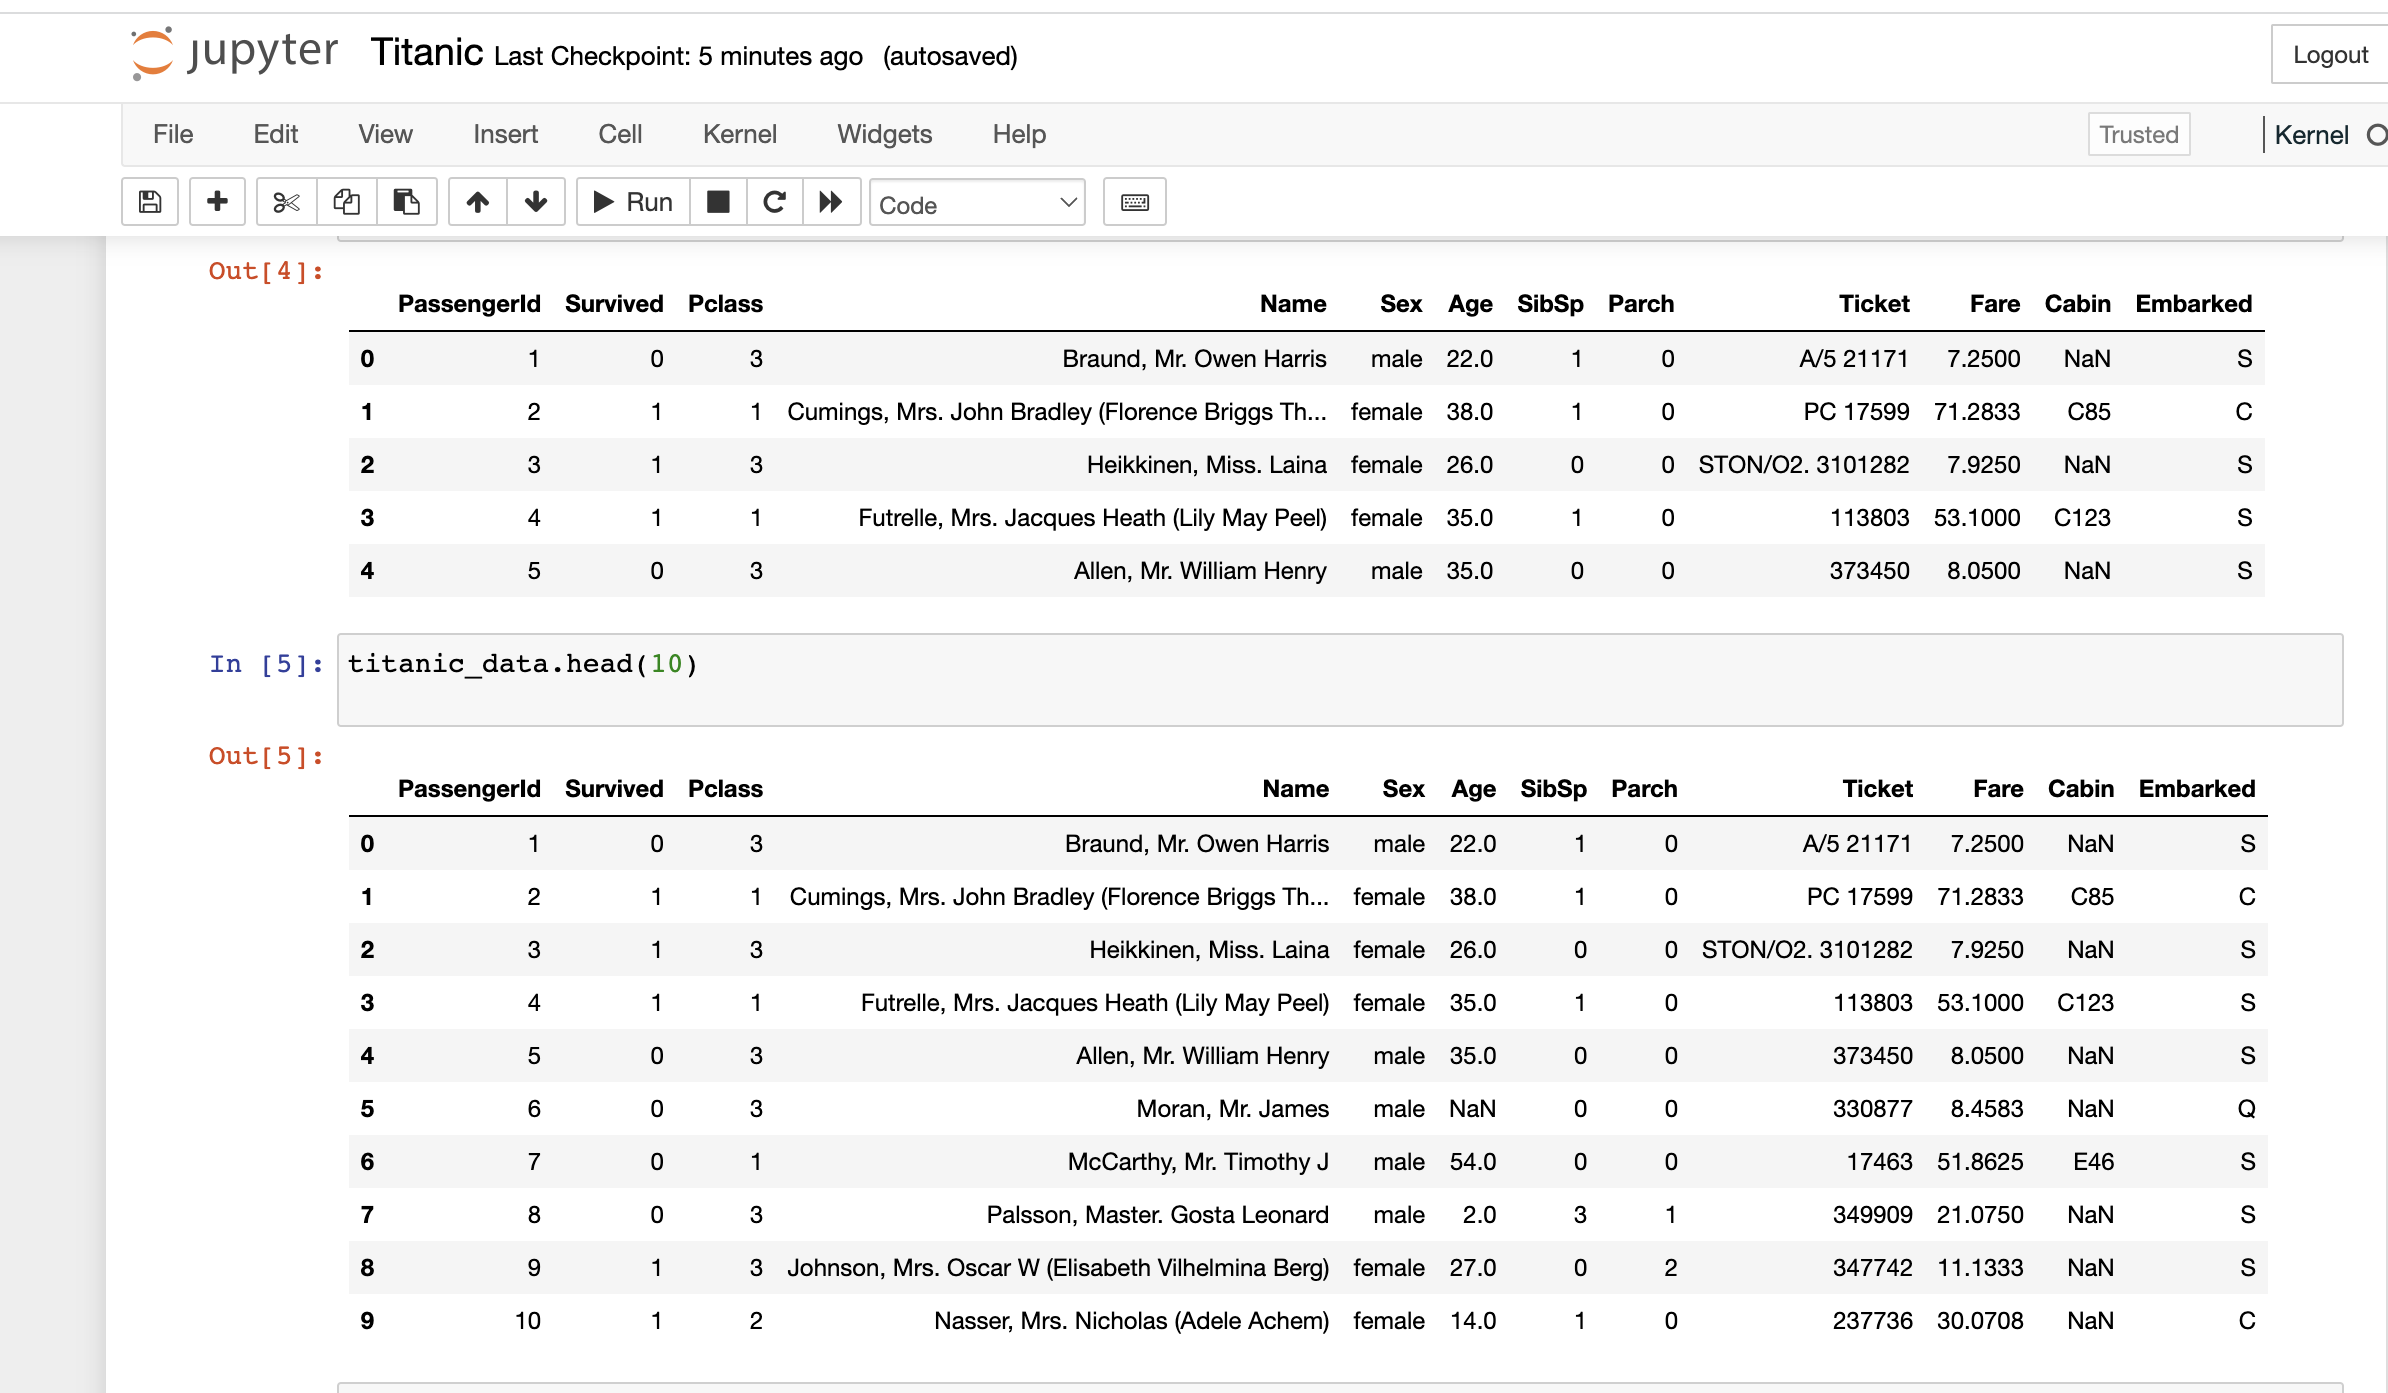
Task: Cut selected cells with the scissors icon
Action: [286, 202]
